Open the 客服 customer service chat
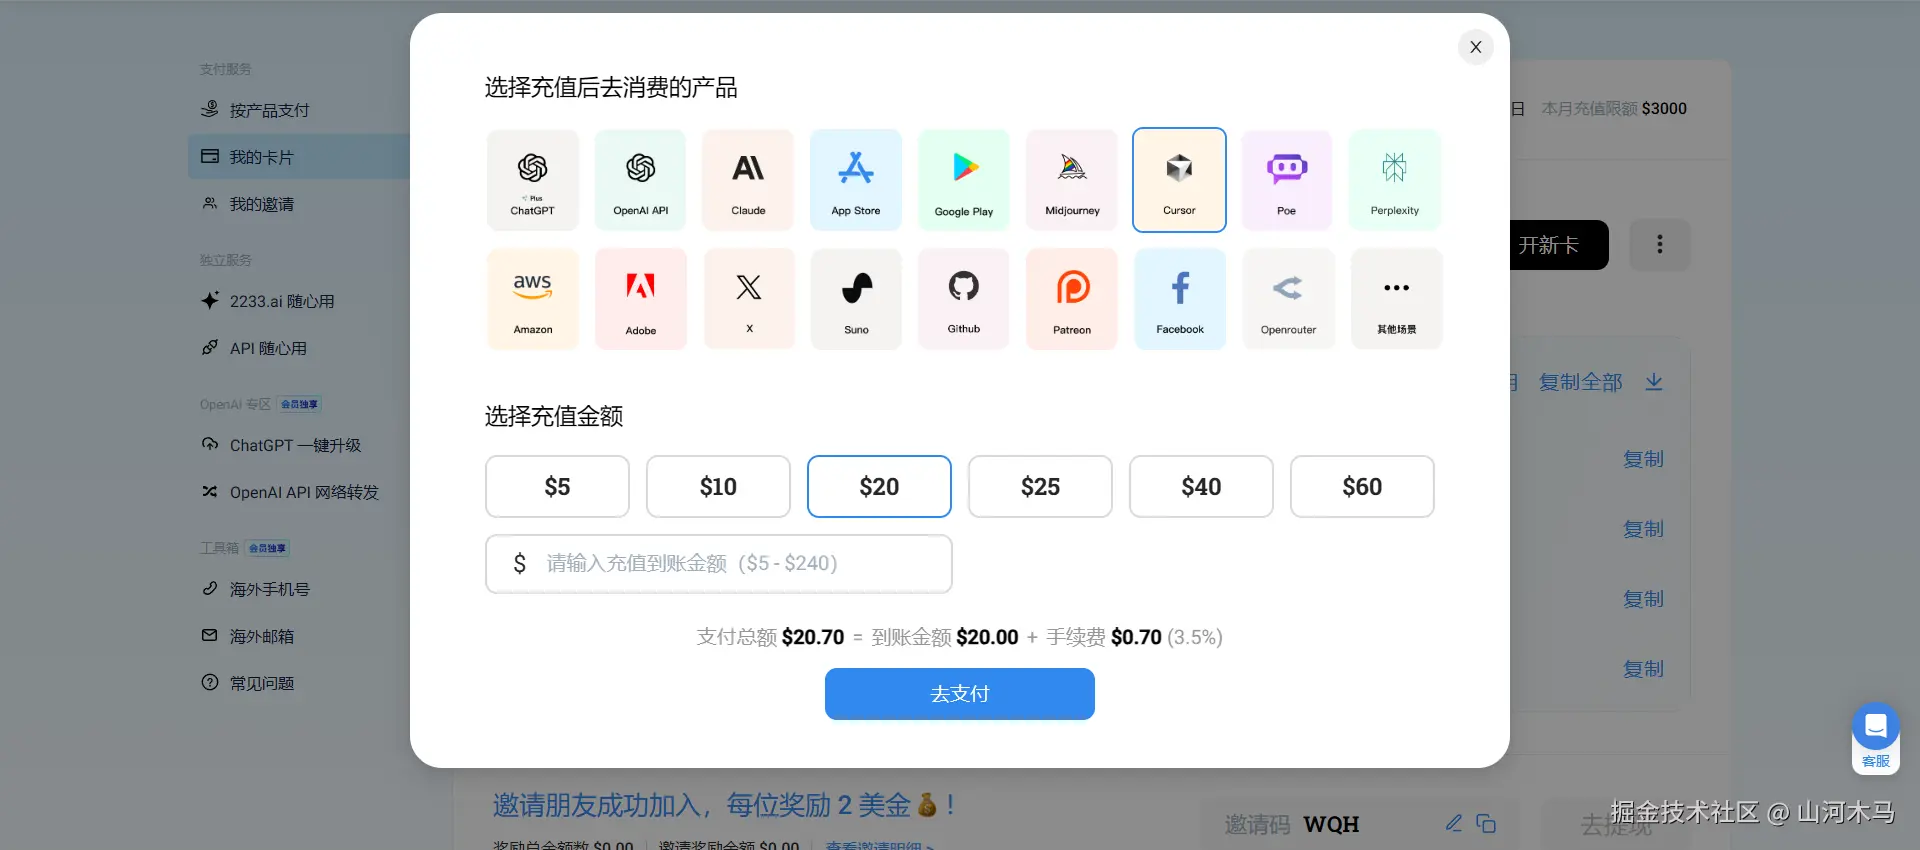1920x850 pixels. pos(1876,738)
